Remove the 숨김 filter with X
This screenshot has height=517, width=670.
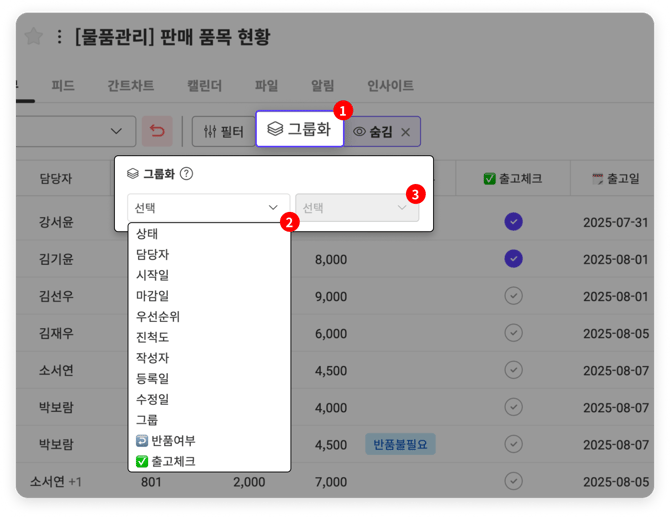(x=405, y=131)
